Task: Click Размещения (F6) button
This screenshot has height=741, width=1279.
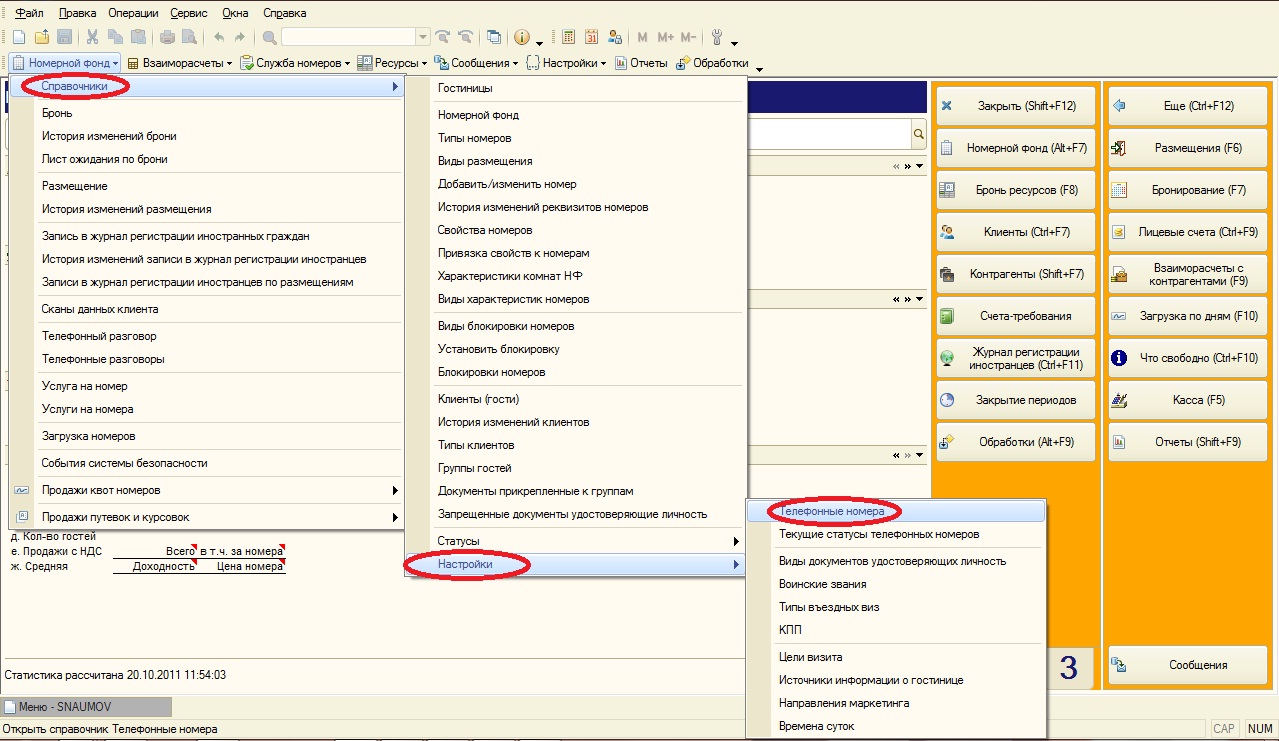Action: (1188, 148)
